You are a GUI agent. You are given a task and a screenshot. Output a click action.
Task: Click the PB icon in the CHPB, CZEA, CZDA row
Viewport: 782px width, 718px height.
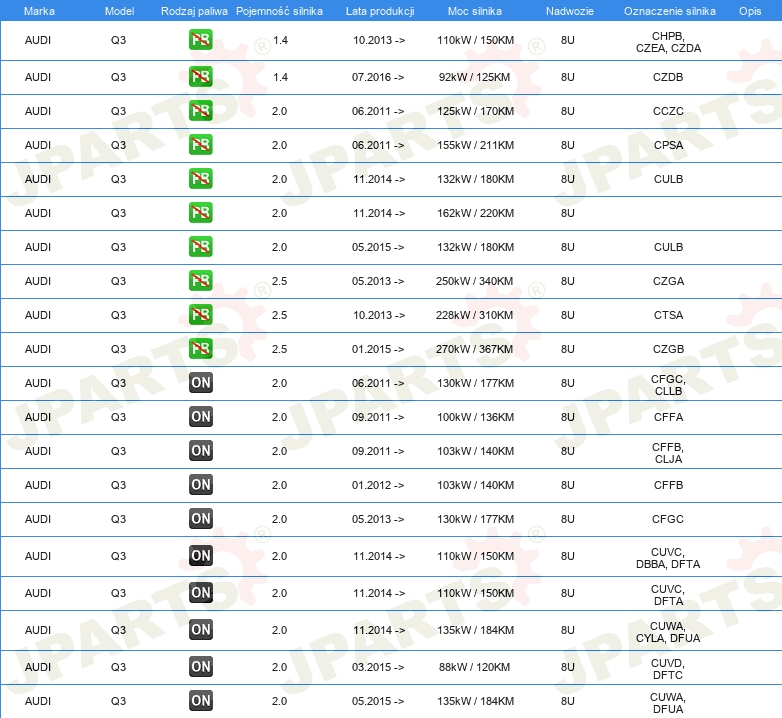click(201, 40)
